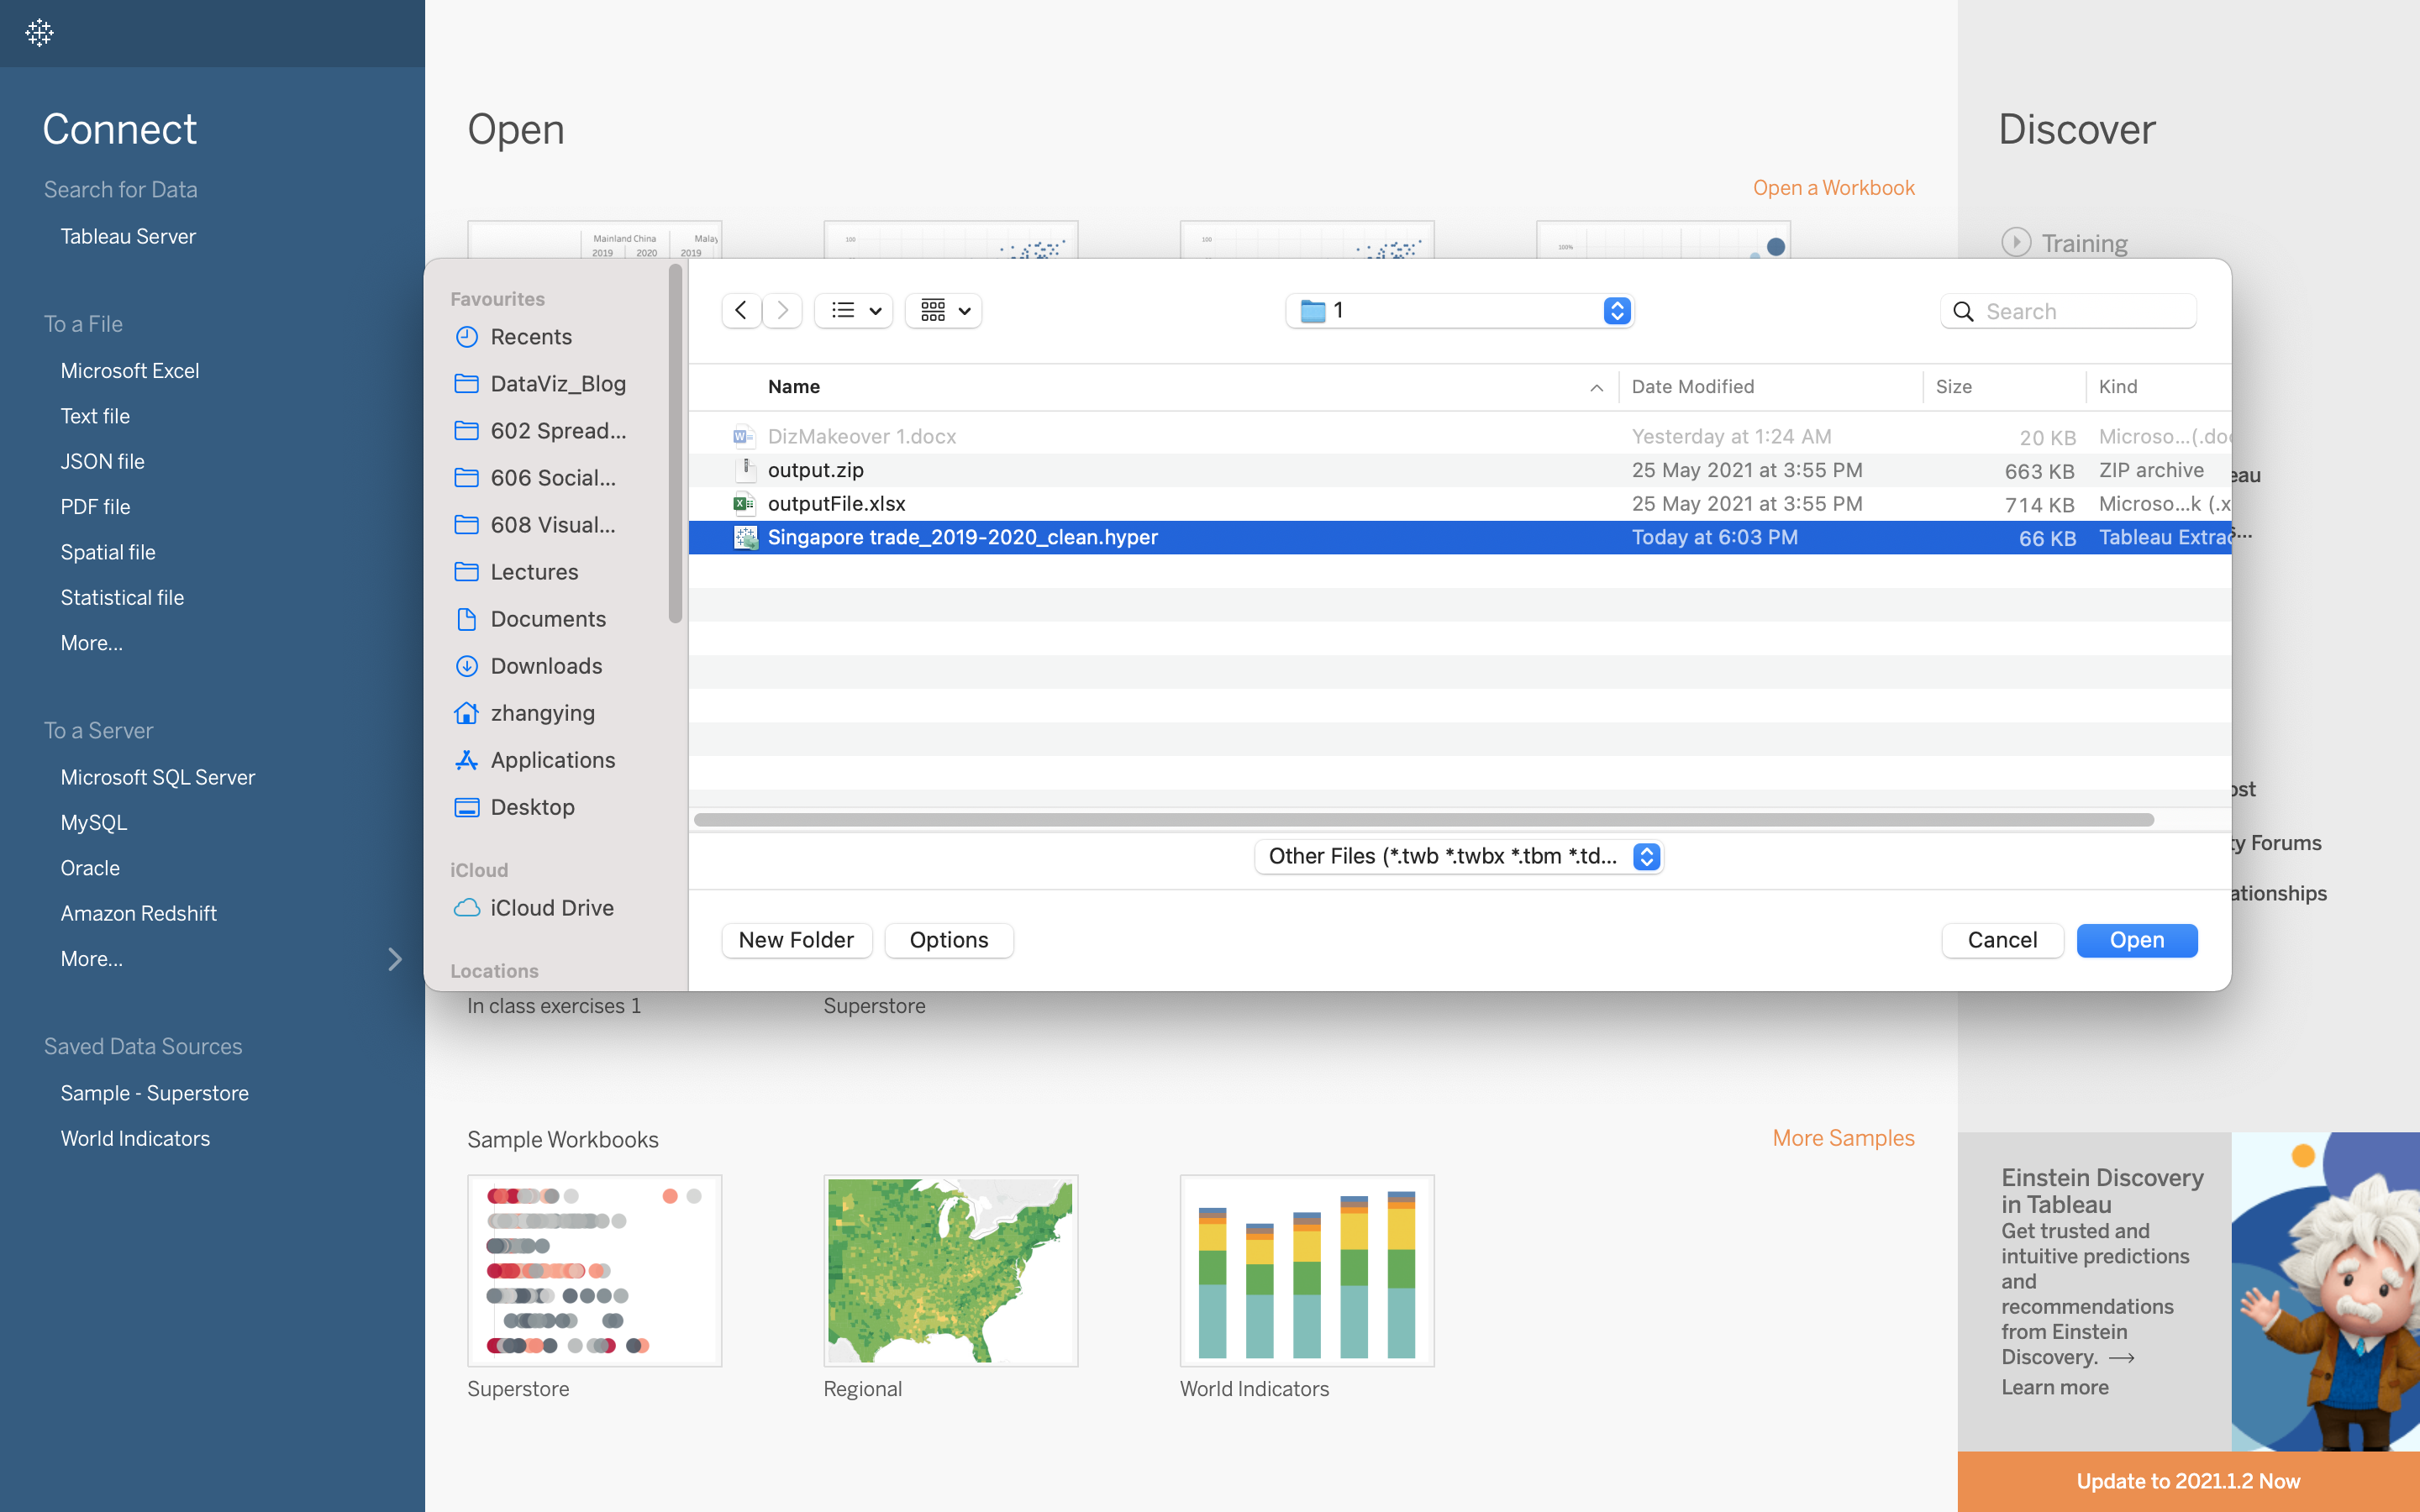
Task: Go forward in the file dialog
Action: coord(783,311)
